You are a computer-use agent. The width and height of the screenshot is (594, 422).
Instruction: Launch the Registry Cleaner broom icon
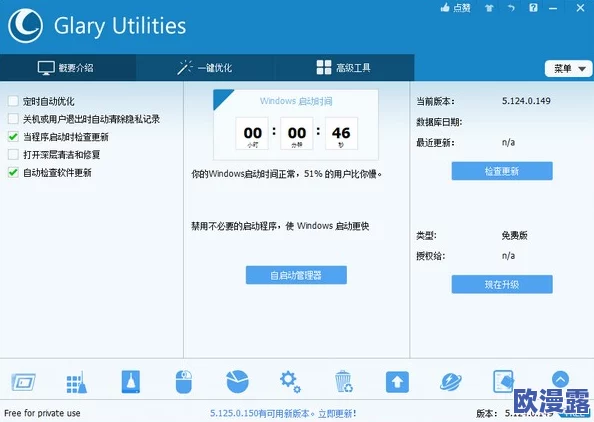coord(77,382)
